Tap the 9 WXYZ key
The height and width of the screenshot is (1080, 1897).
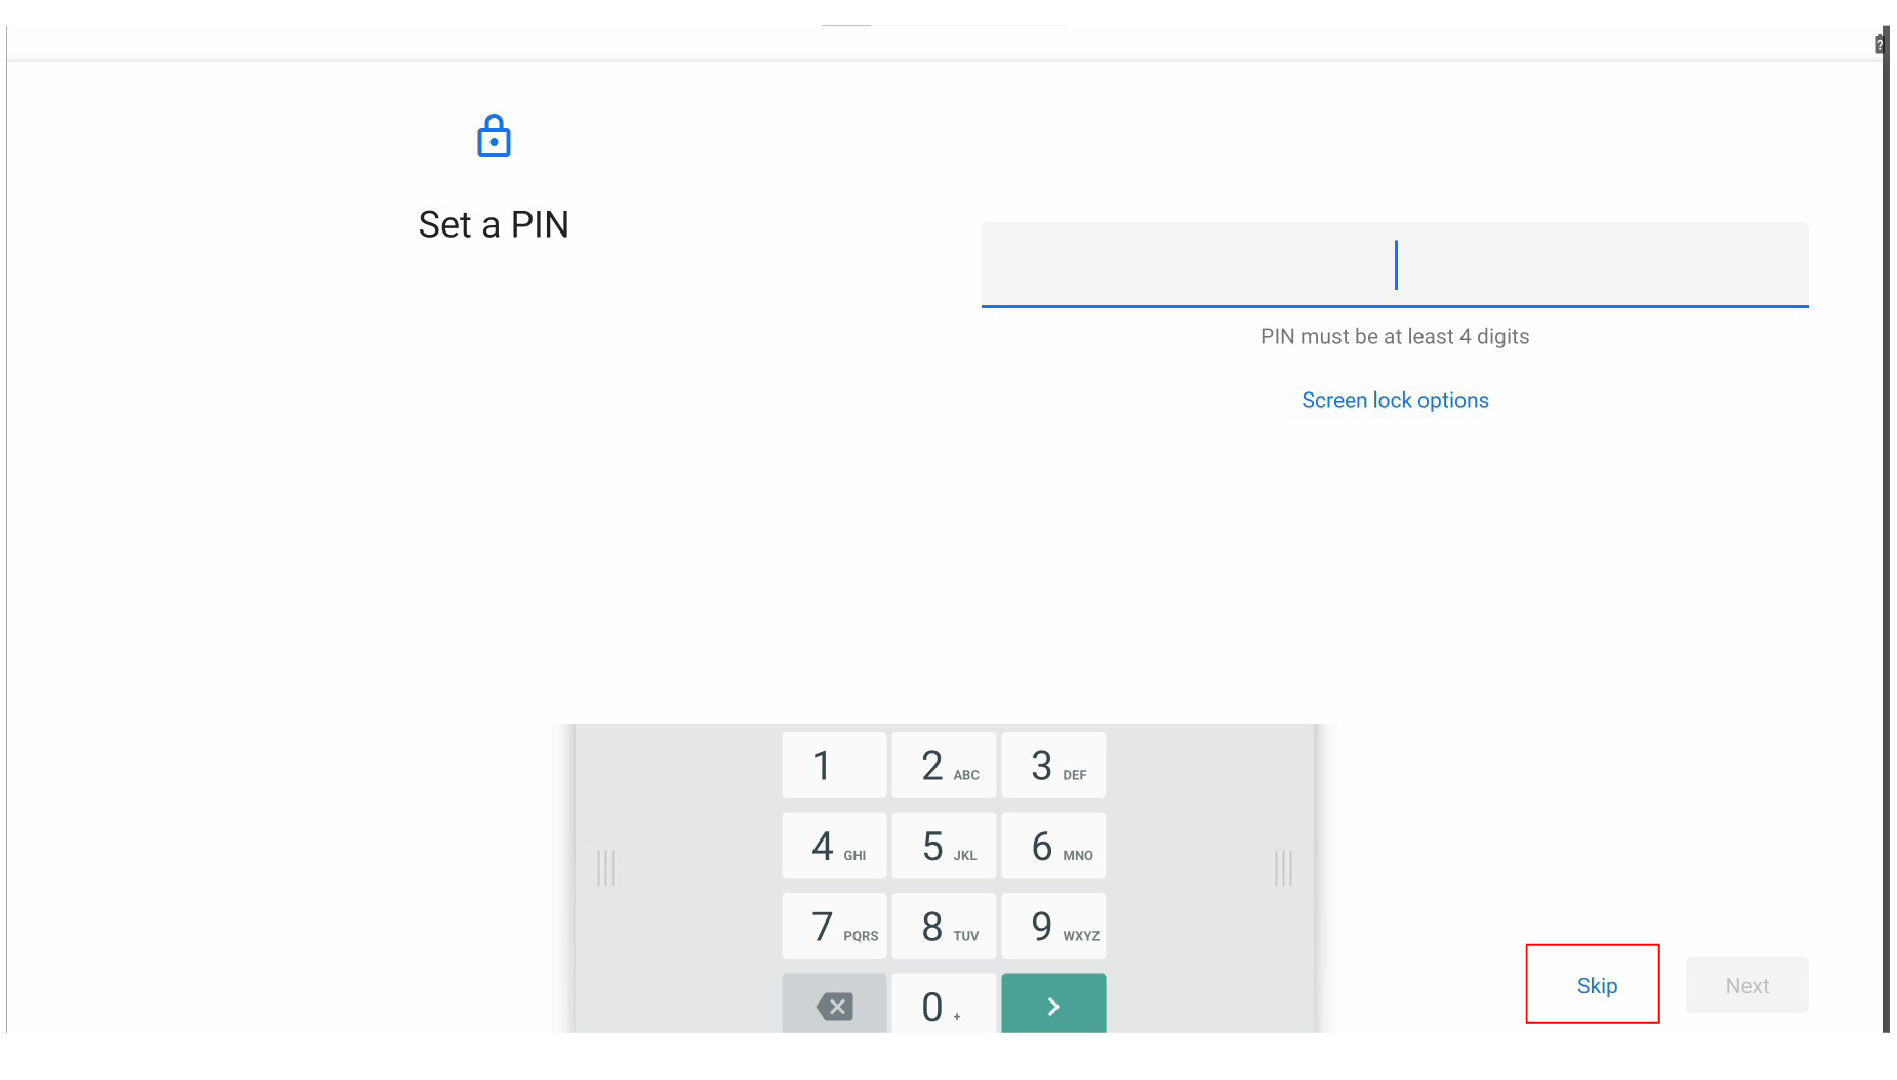pos(1054,927)
